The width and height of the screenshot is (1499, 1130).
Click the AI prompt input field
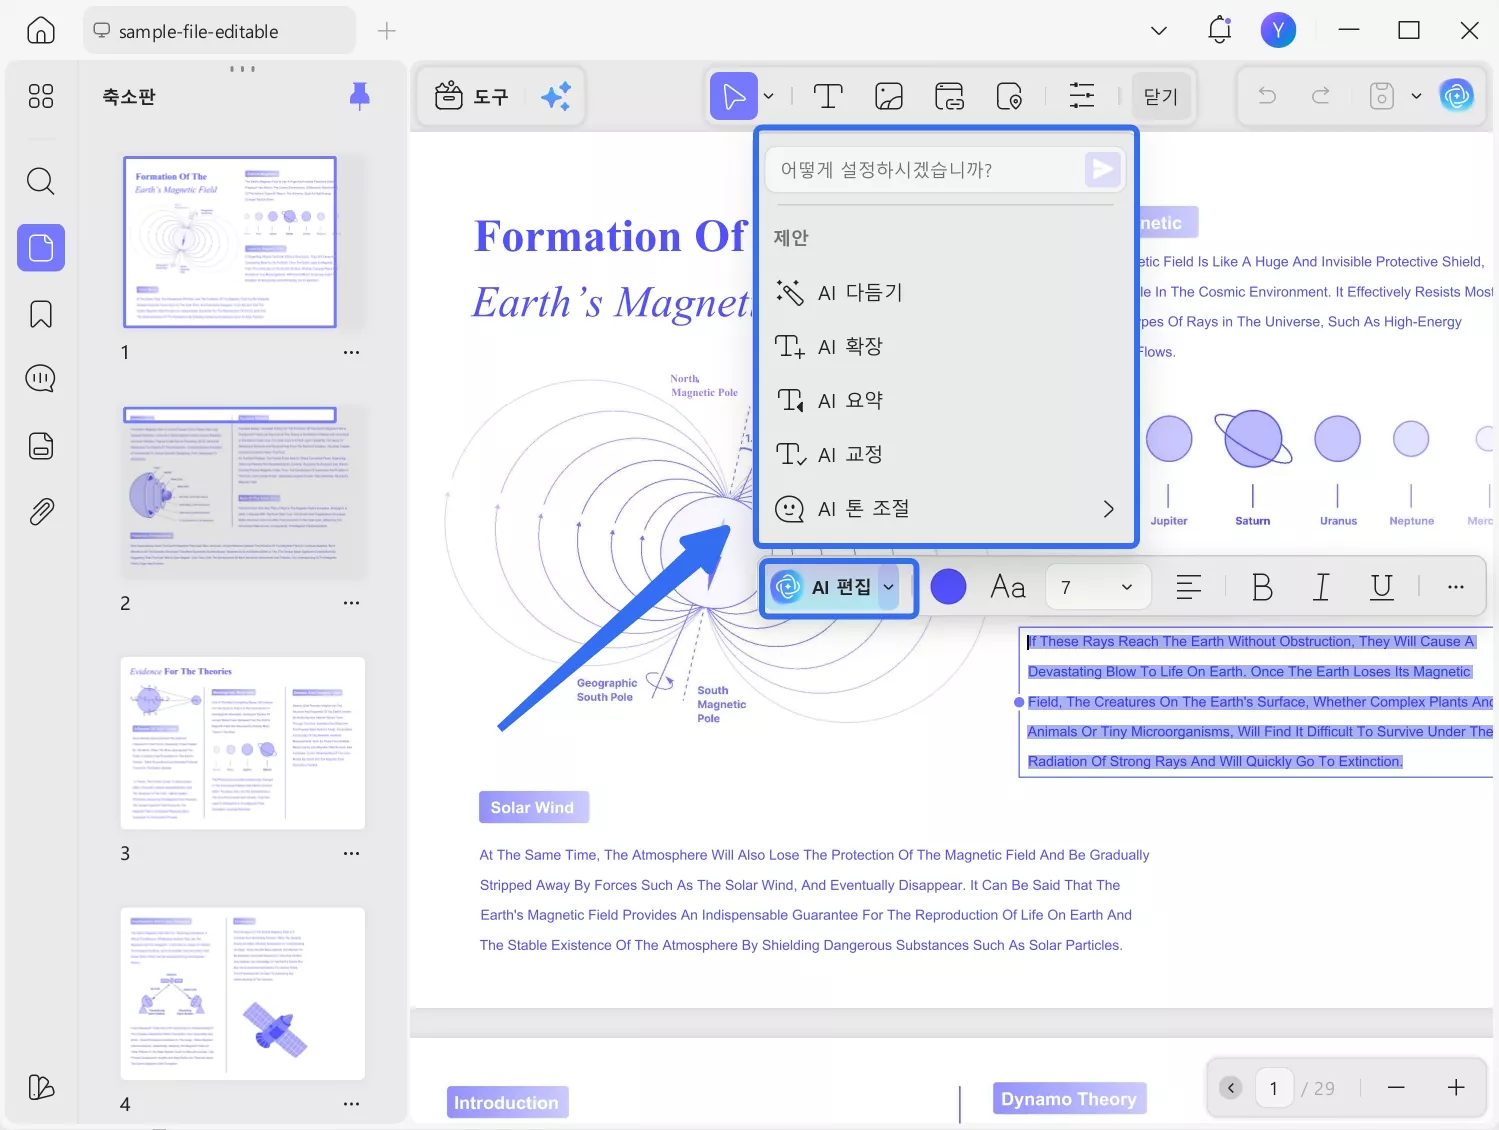(926, 169)
